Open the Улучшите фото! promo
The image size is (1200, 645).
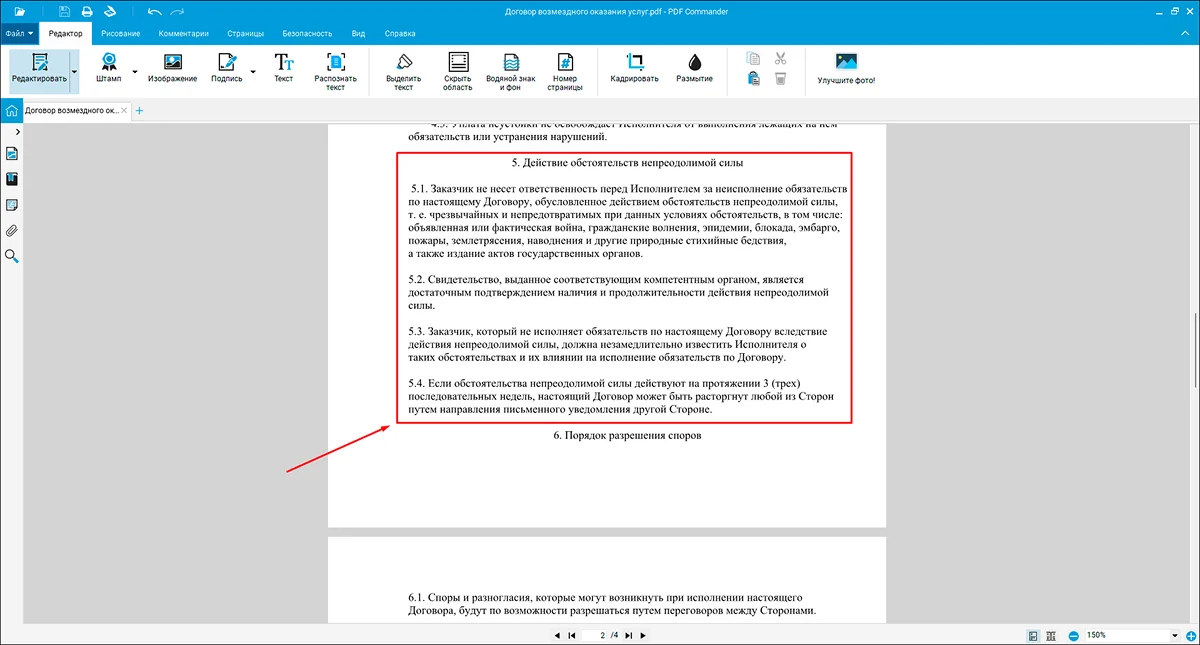pos(846,69)
